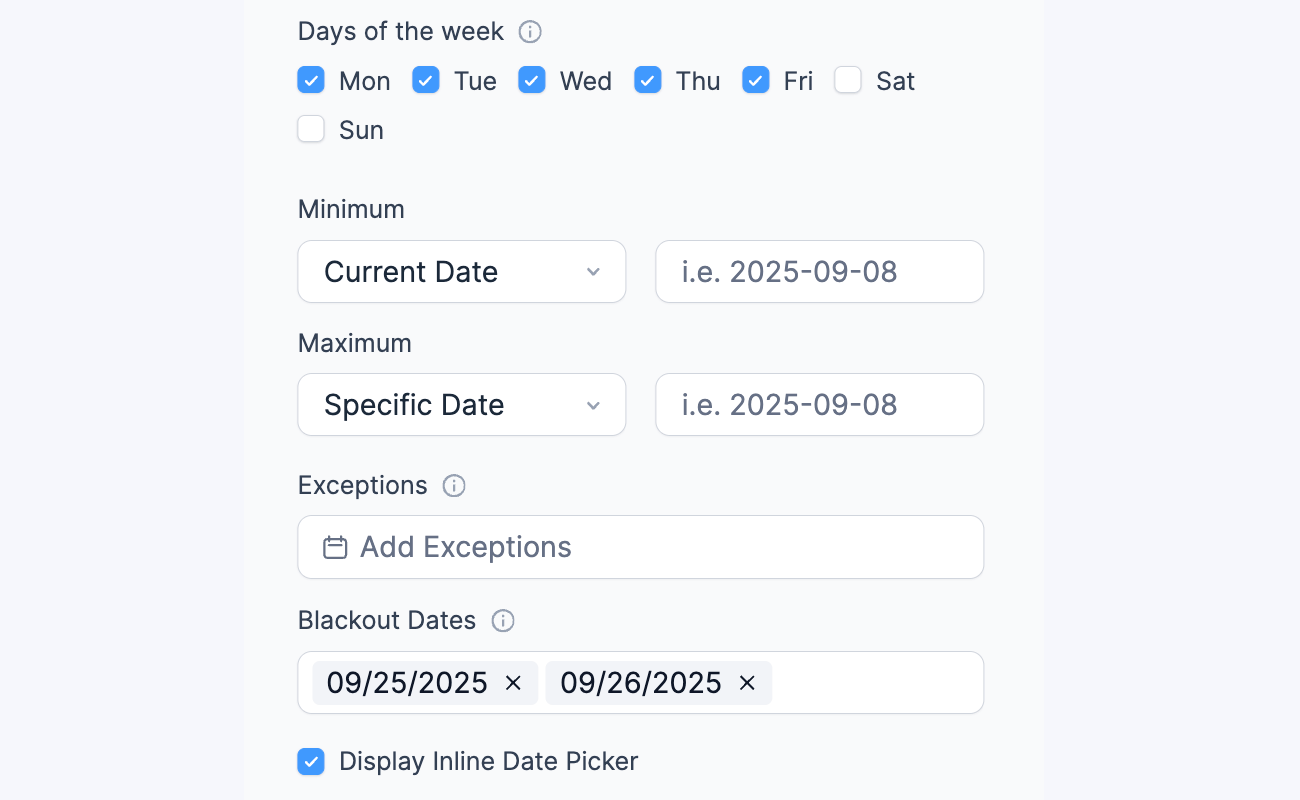Click the info icon next to Blackout Dates
The width and height of the screenshot is (1300, 800).
(503, 621)
